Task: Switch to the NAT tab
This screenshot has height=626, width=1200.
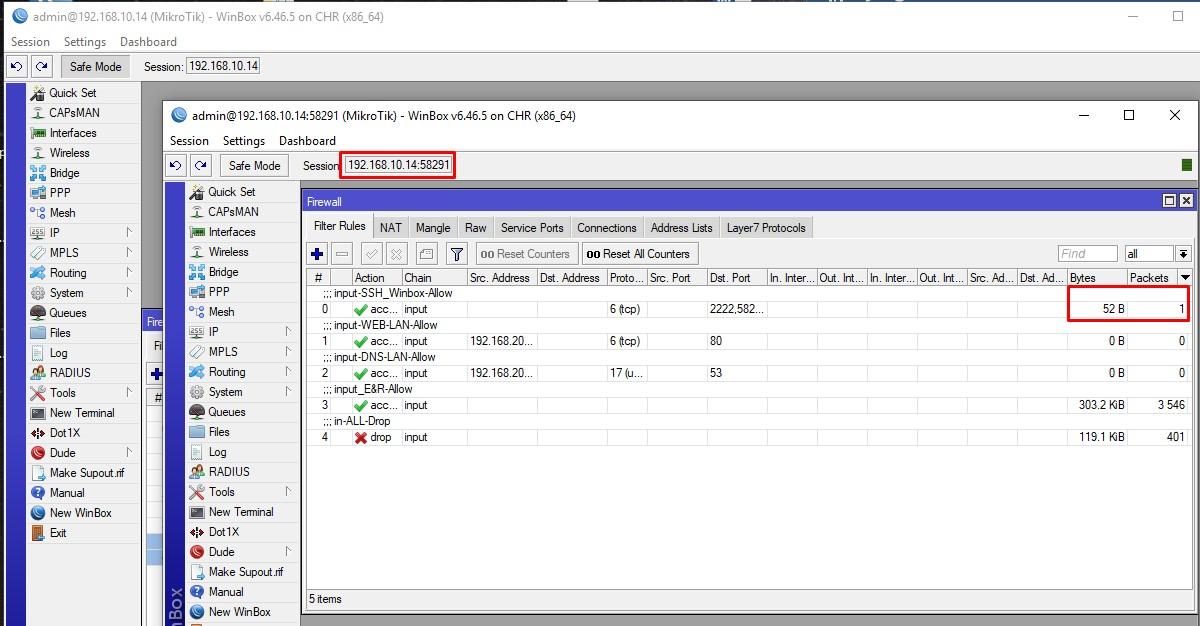Action: click(x=391, y=228)
